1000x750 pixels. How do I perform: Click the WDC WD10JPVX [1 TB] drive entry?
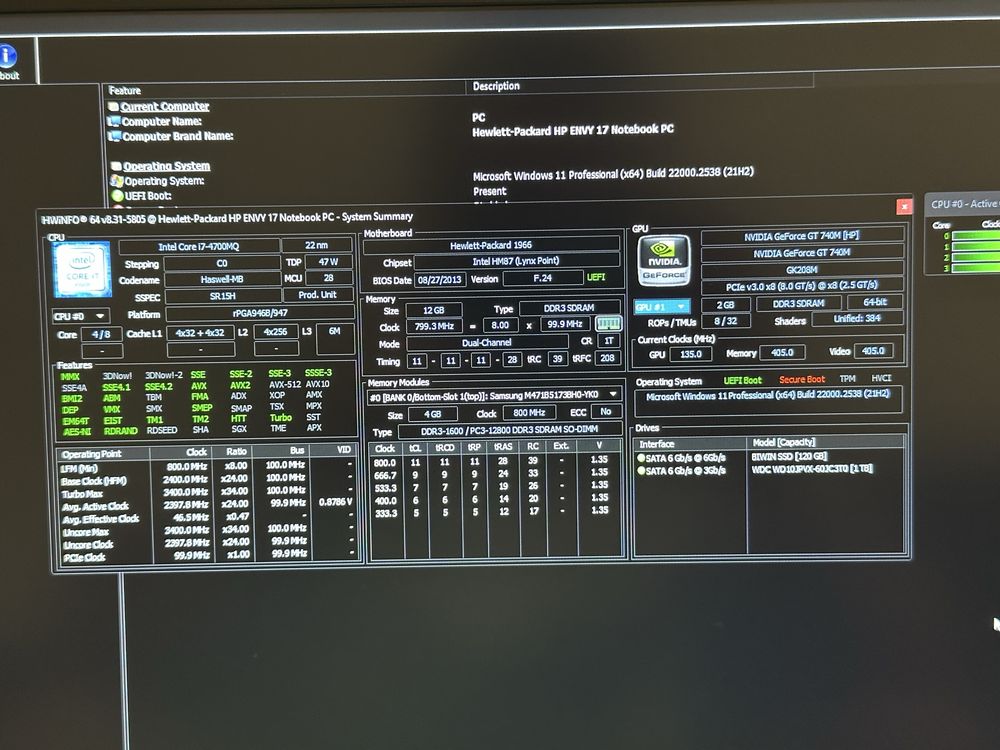pyautogui.click(x=812, y=469)
